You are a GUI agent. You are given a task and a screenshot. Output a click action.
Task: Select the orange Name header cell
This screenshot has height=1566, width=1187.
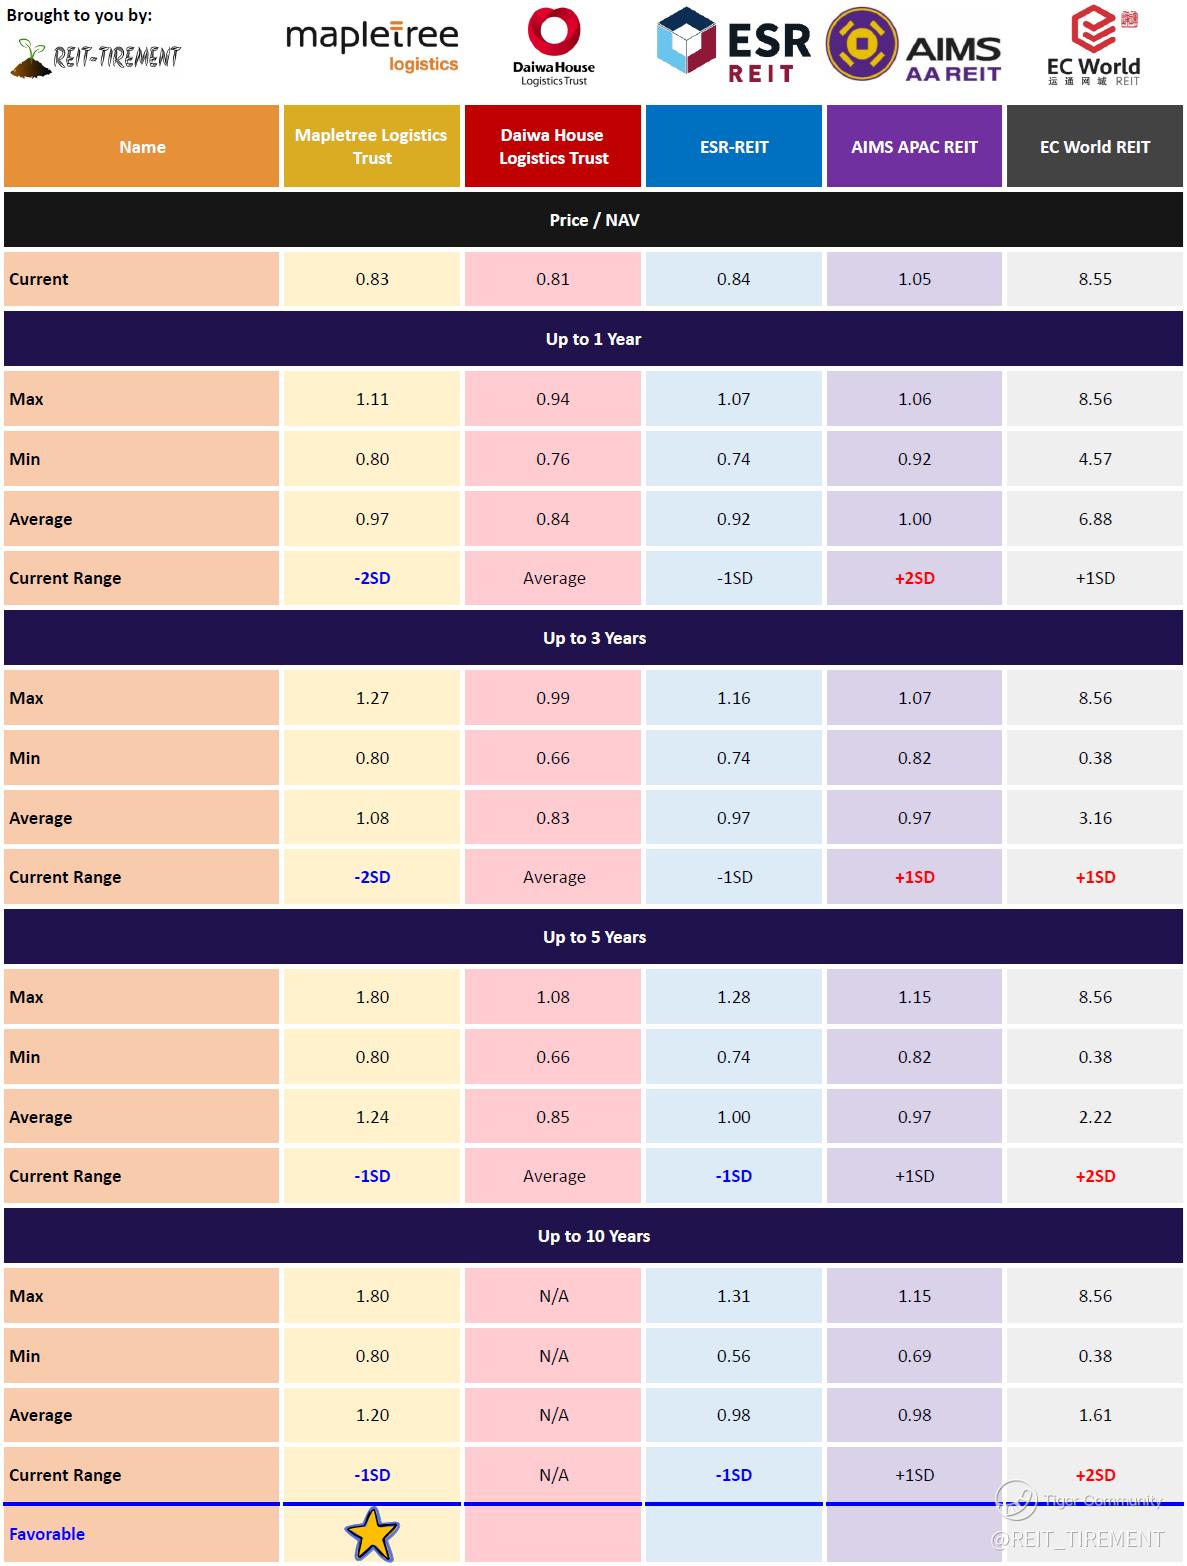(142, 147)
